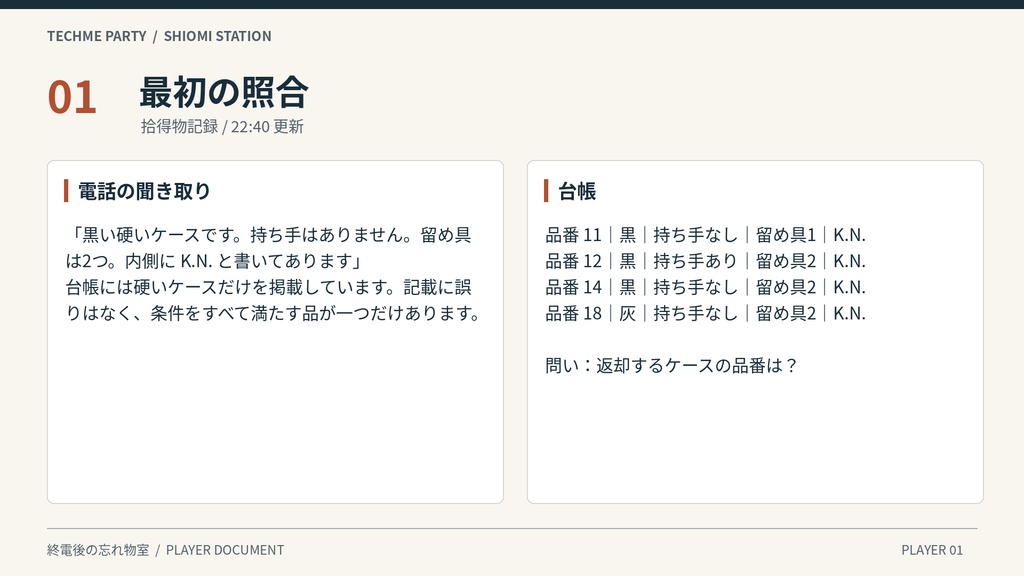This screenshot has width=1024, height=576.
Task: Click the line starting '台帳には硬いケースだけを'
Action: tap(268, 287)
